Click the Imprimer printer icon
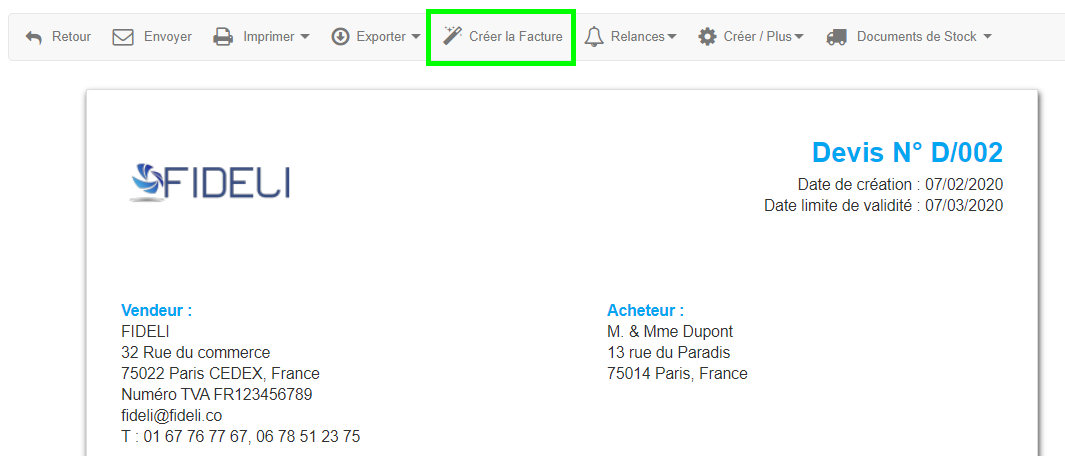The image size is (1065, 456). pyautogui.click(x=223, y=37)
